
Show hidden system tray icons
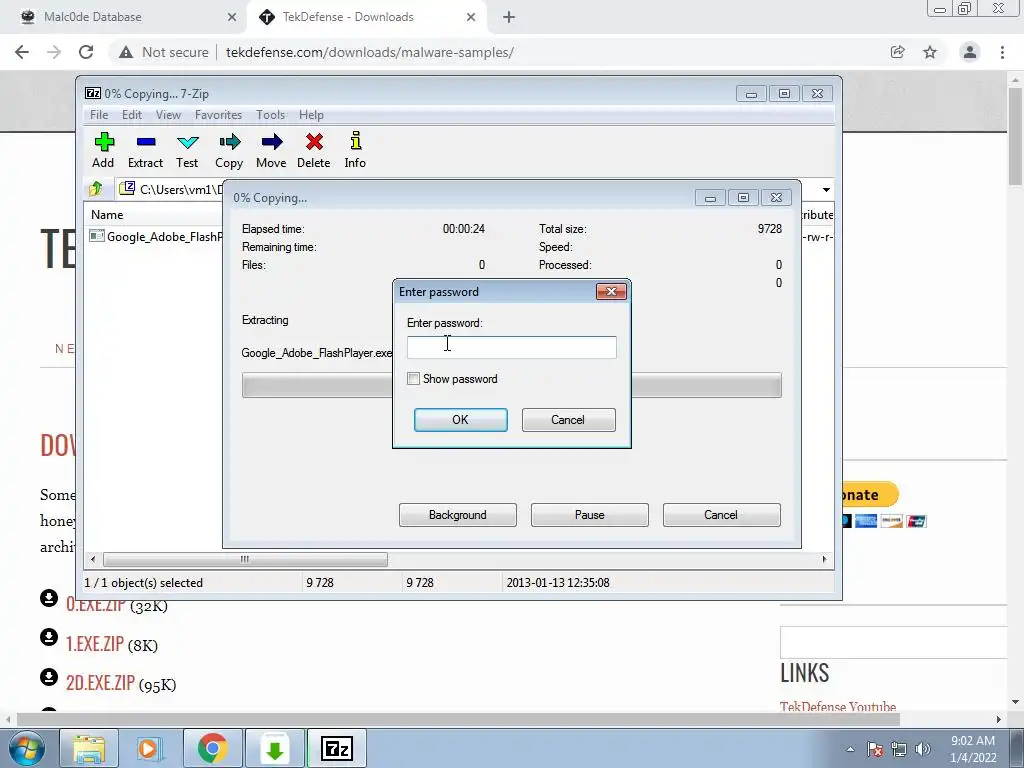point(850,749)
